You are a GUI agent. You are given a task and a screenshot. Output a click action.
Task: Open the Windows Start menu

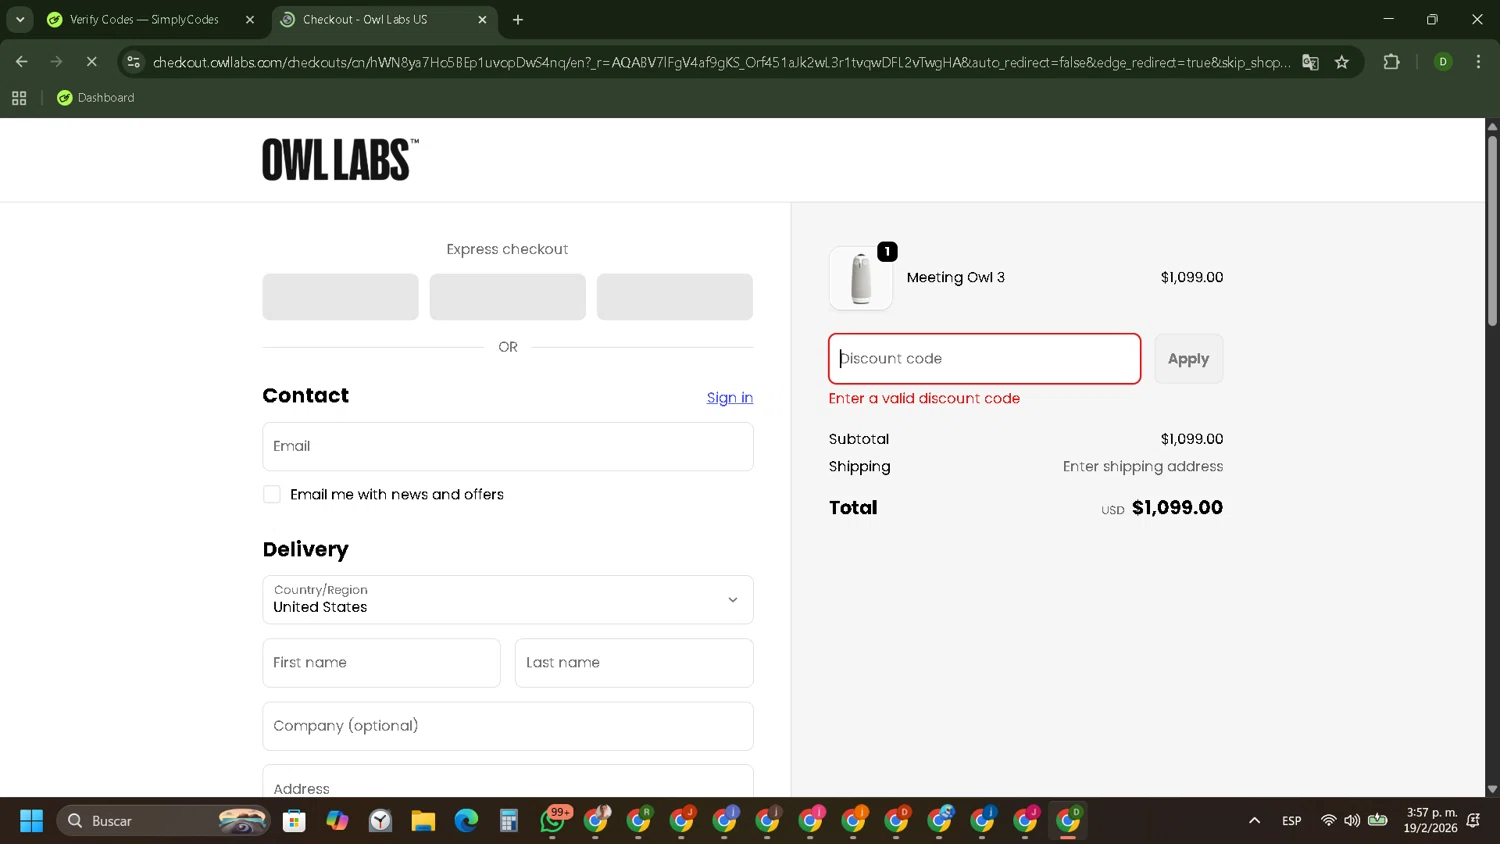click(31, 821)
